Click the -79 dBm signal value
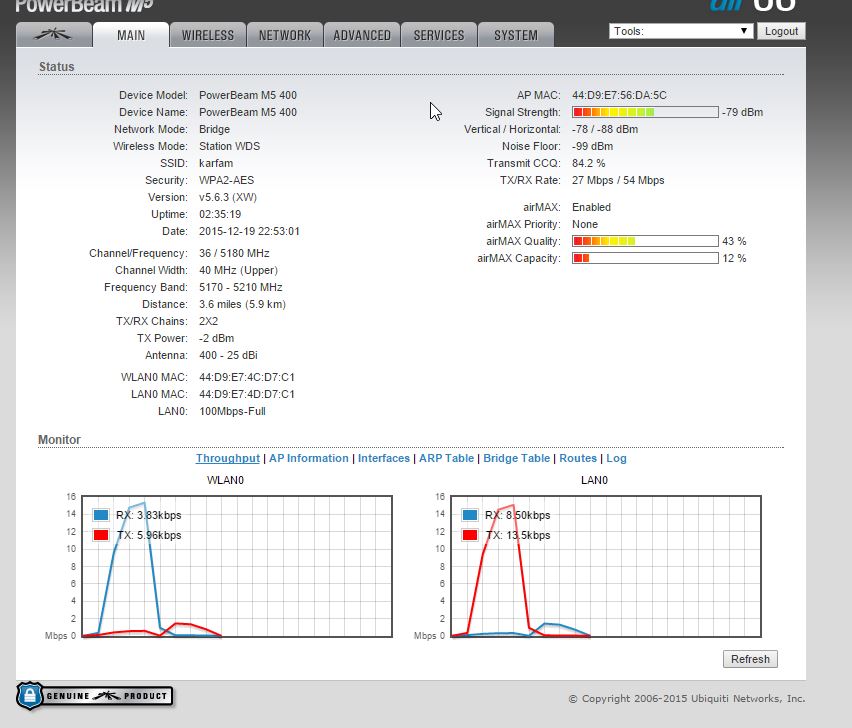This screenshot has height=728, width=852. (x=742, y=112)
